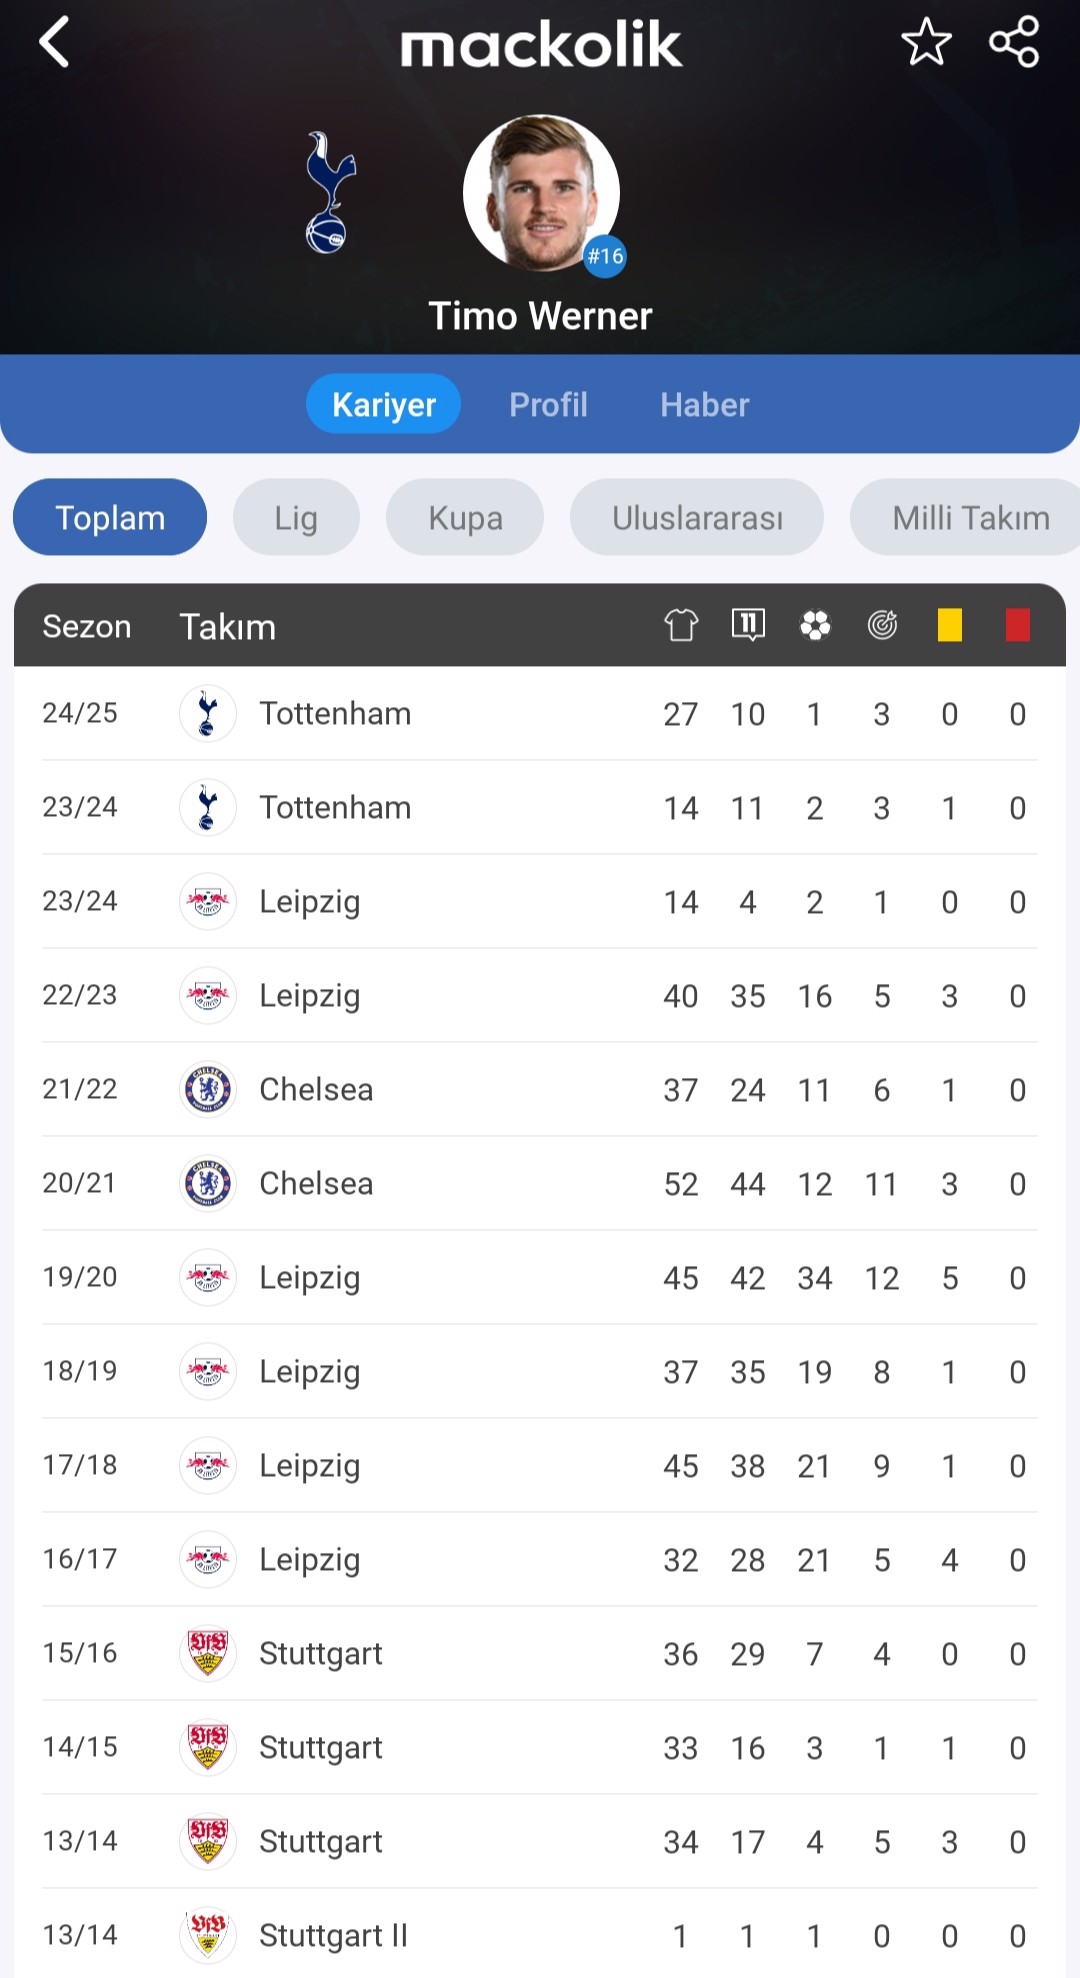Open the 20/21 Chelsea season row
The image size is (1080, 1978).
click(x=540, y=1184)
